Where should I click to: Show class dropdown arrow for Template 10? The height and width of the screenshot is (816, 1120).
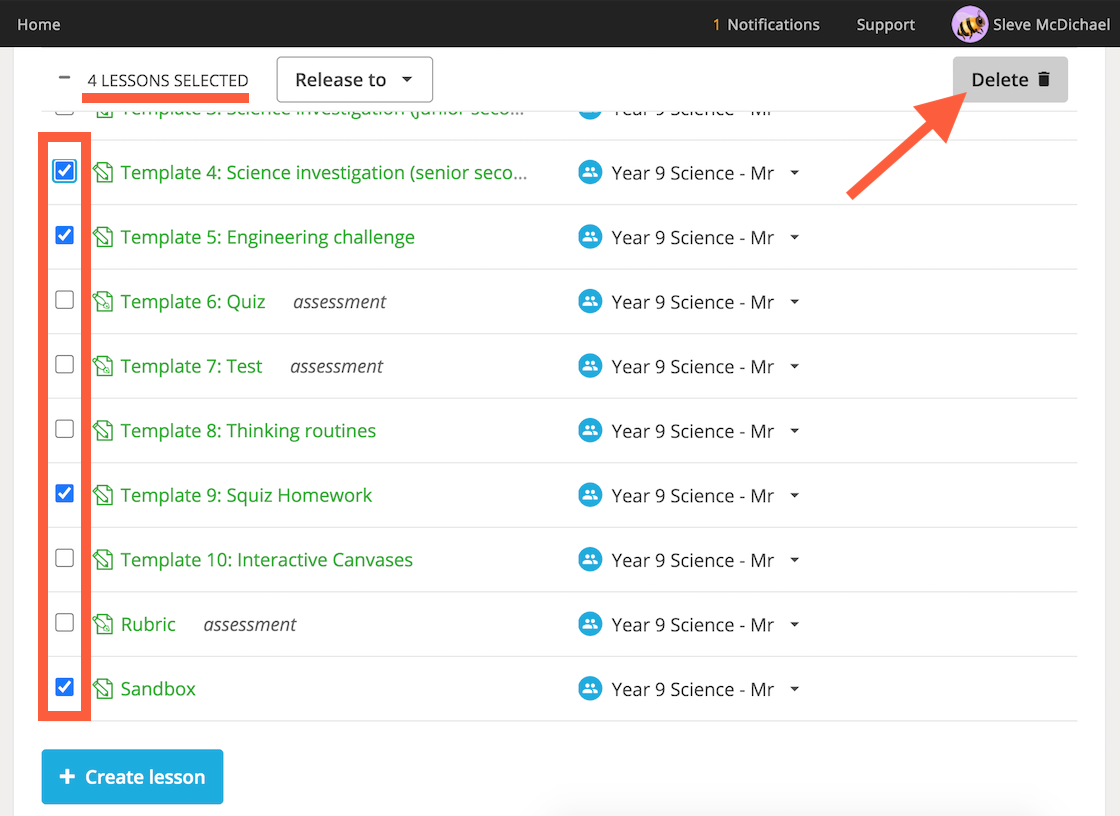click(794, 560)
